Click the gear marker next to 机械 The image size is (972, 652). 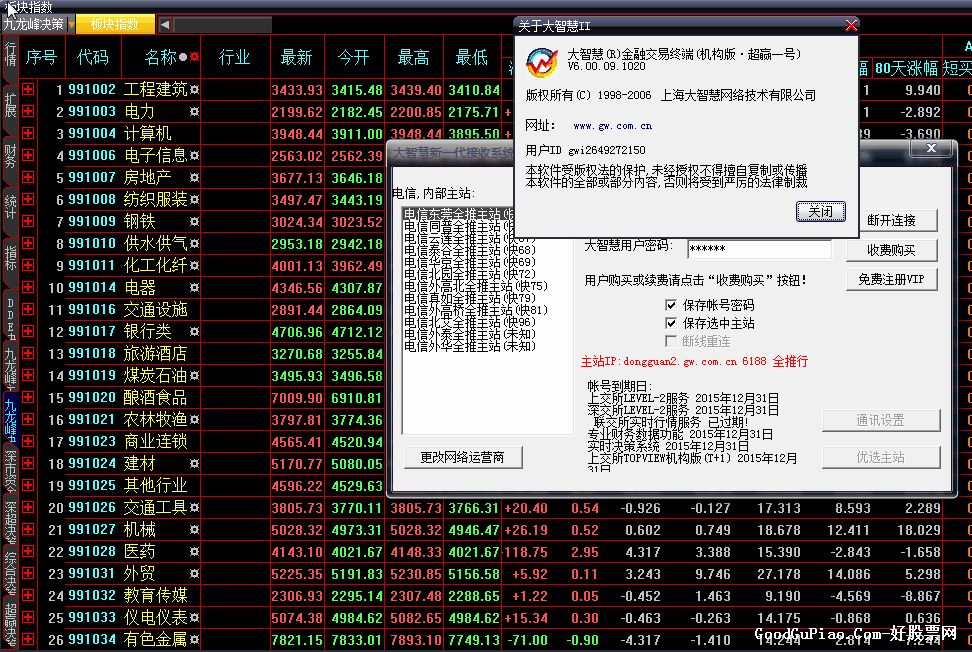[195, 529]
